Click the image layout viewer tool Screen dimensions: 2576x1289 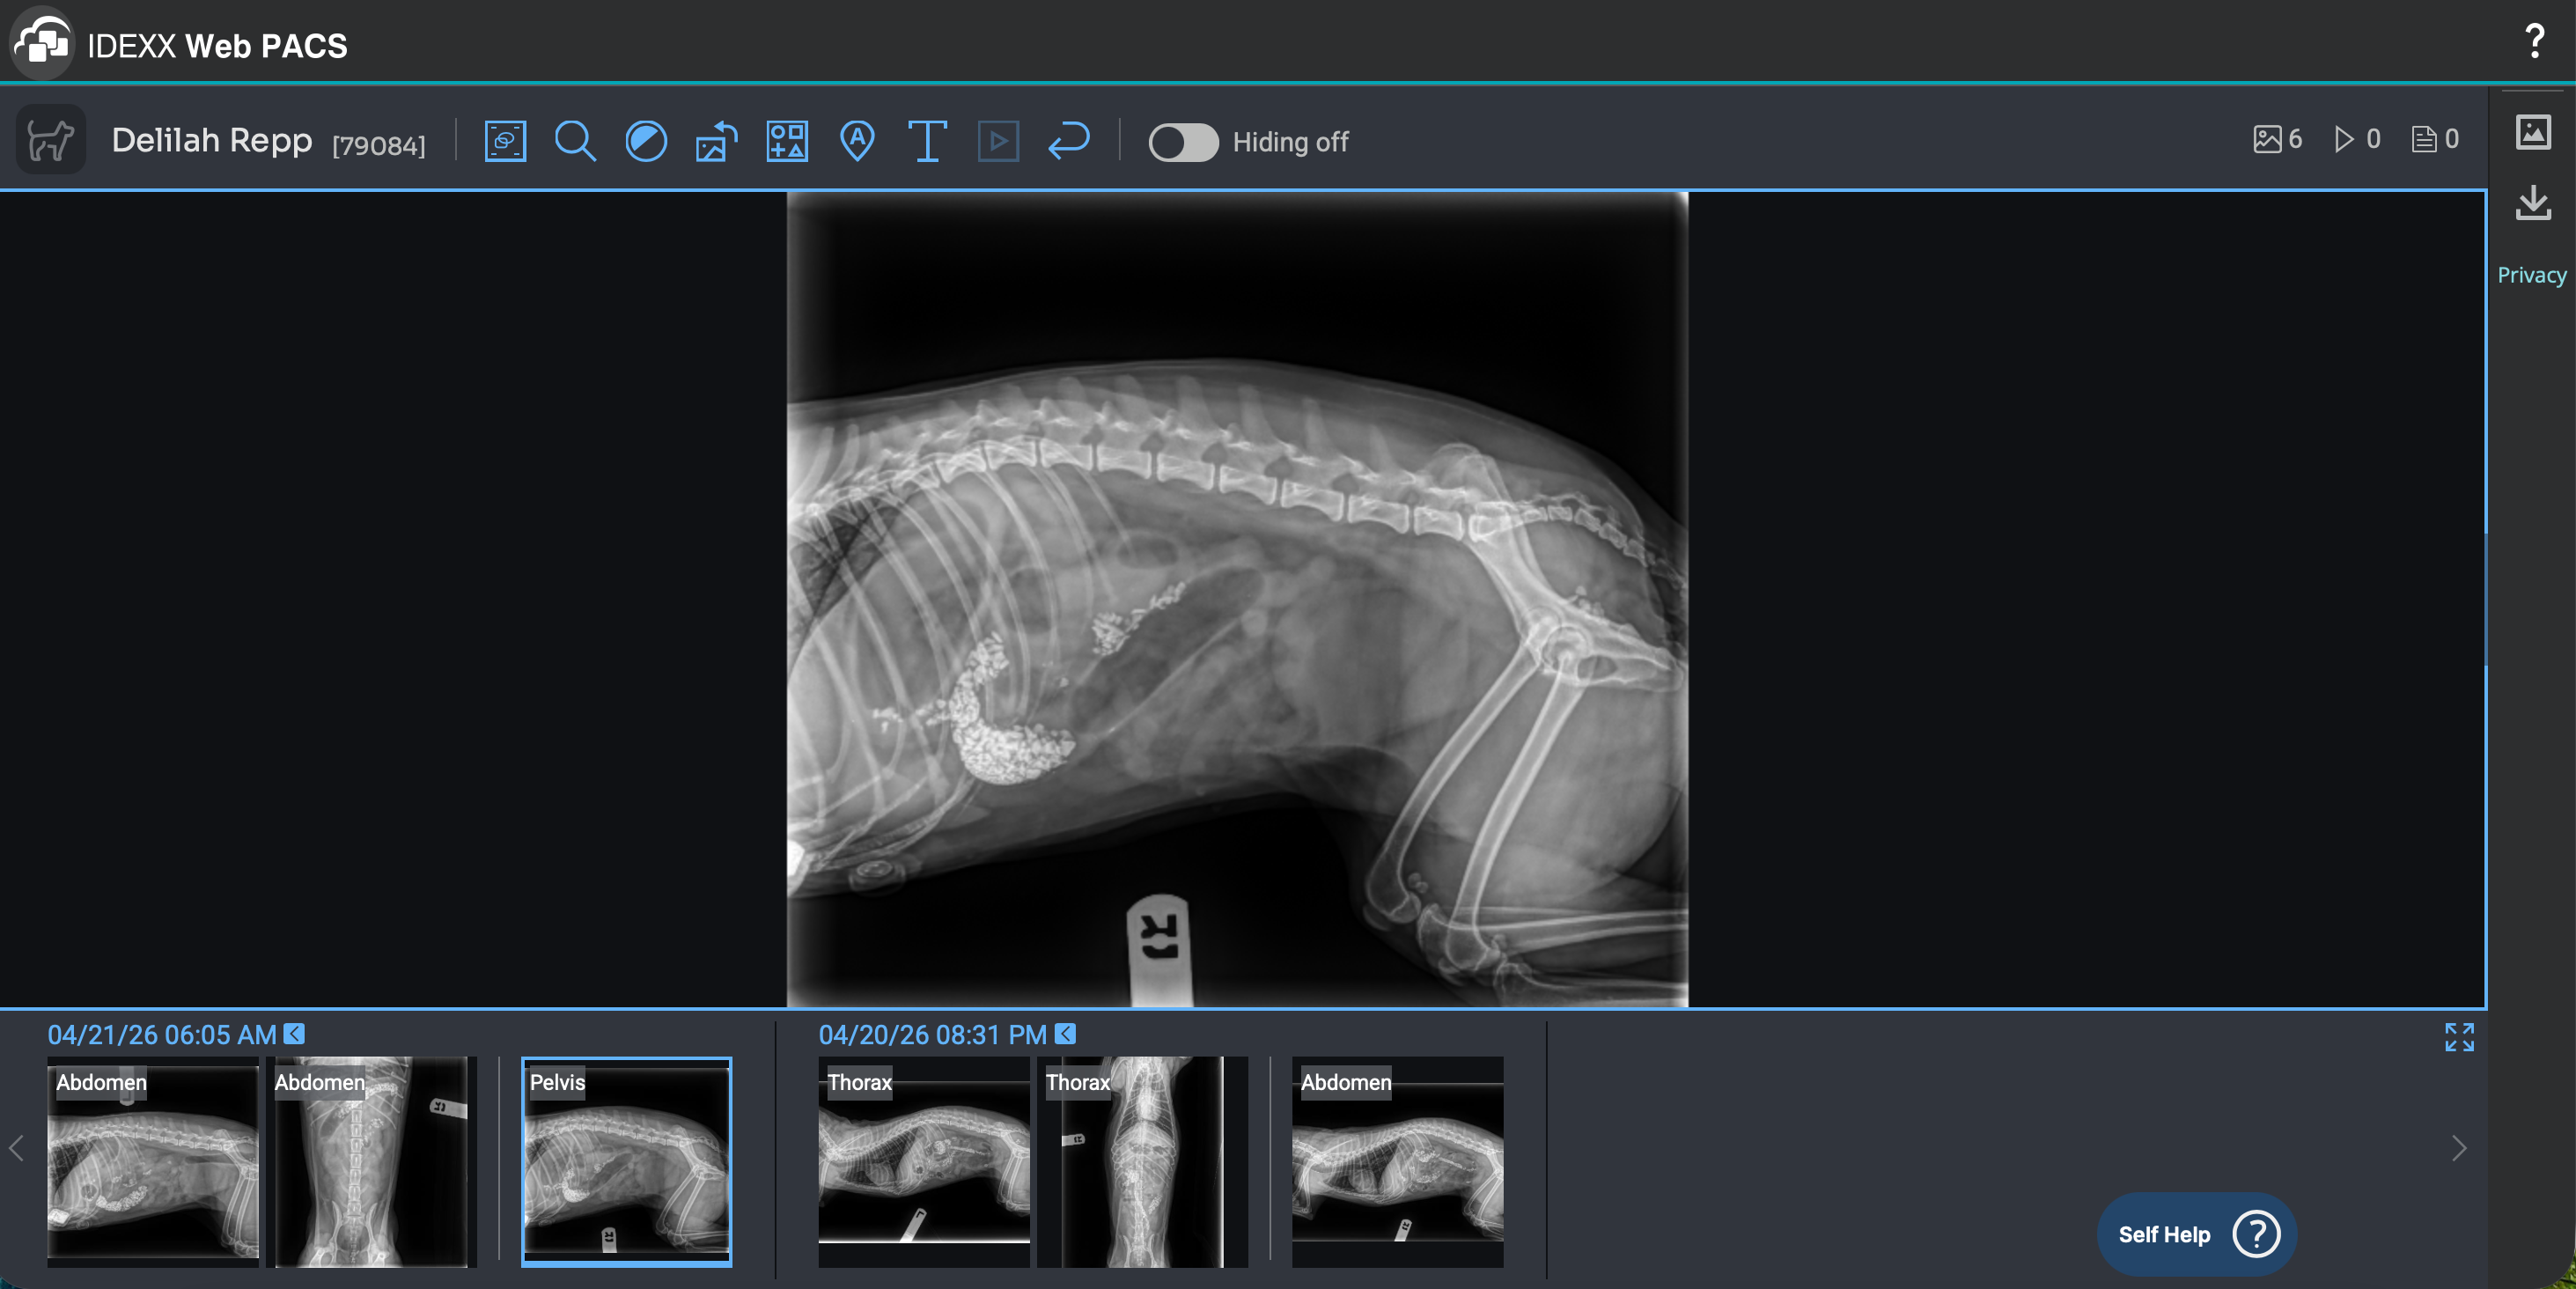505,141
